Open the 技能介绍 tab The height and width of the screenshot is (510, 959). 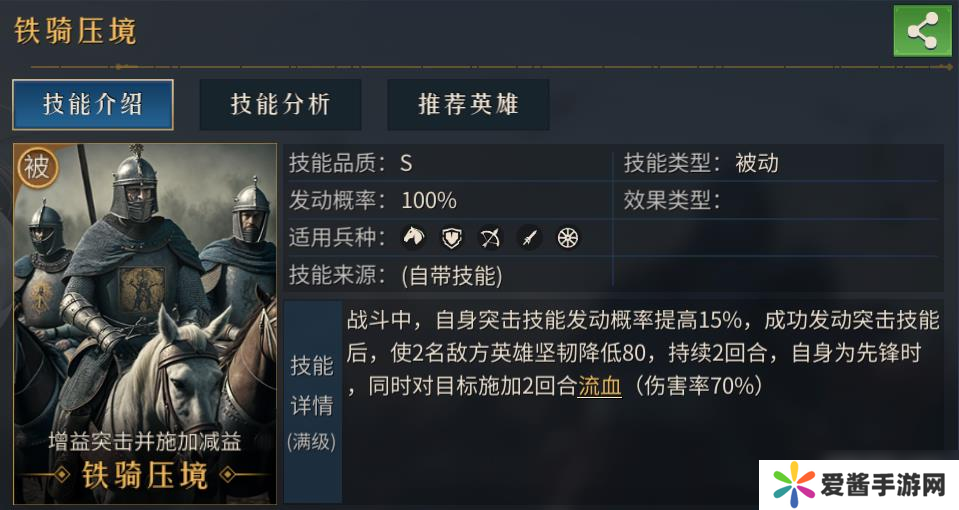[x=93, y=105]
